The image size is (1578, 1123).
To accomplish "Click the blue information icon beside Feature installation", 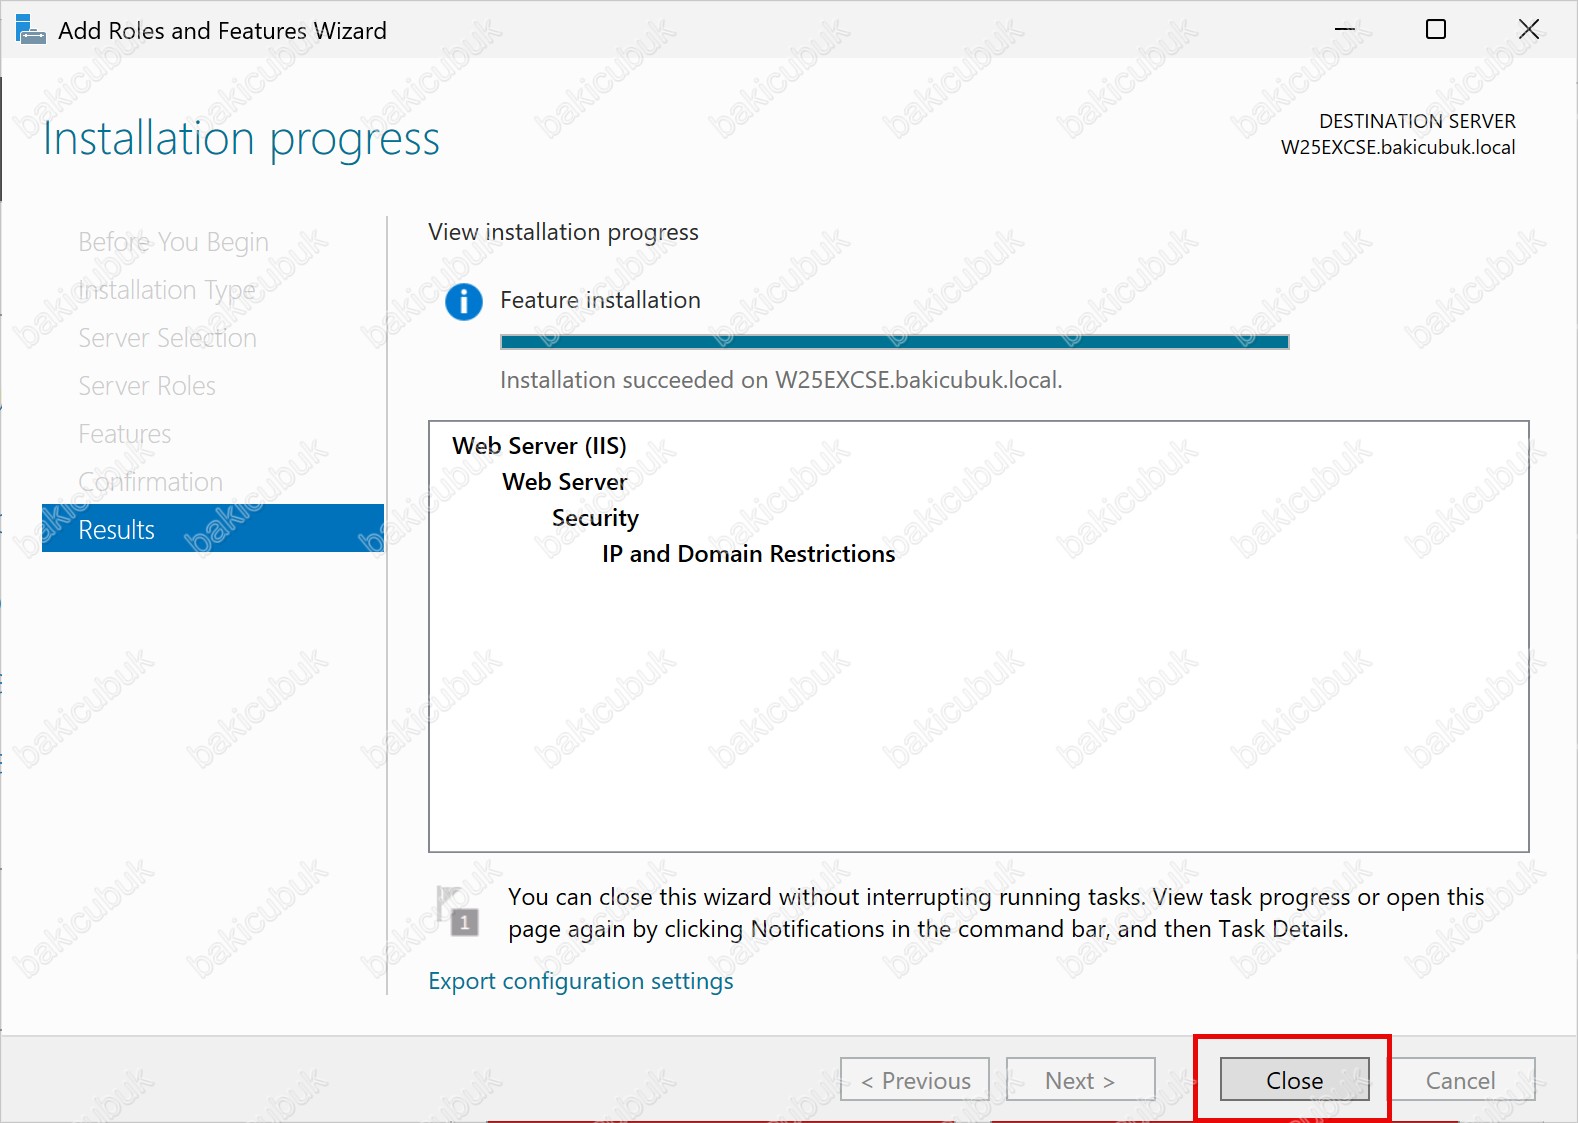I will [463, 301].
